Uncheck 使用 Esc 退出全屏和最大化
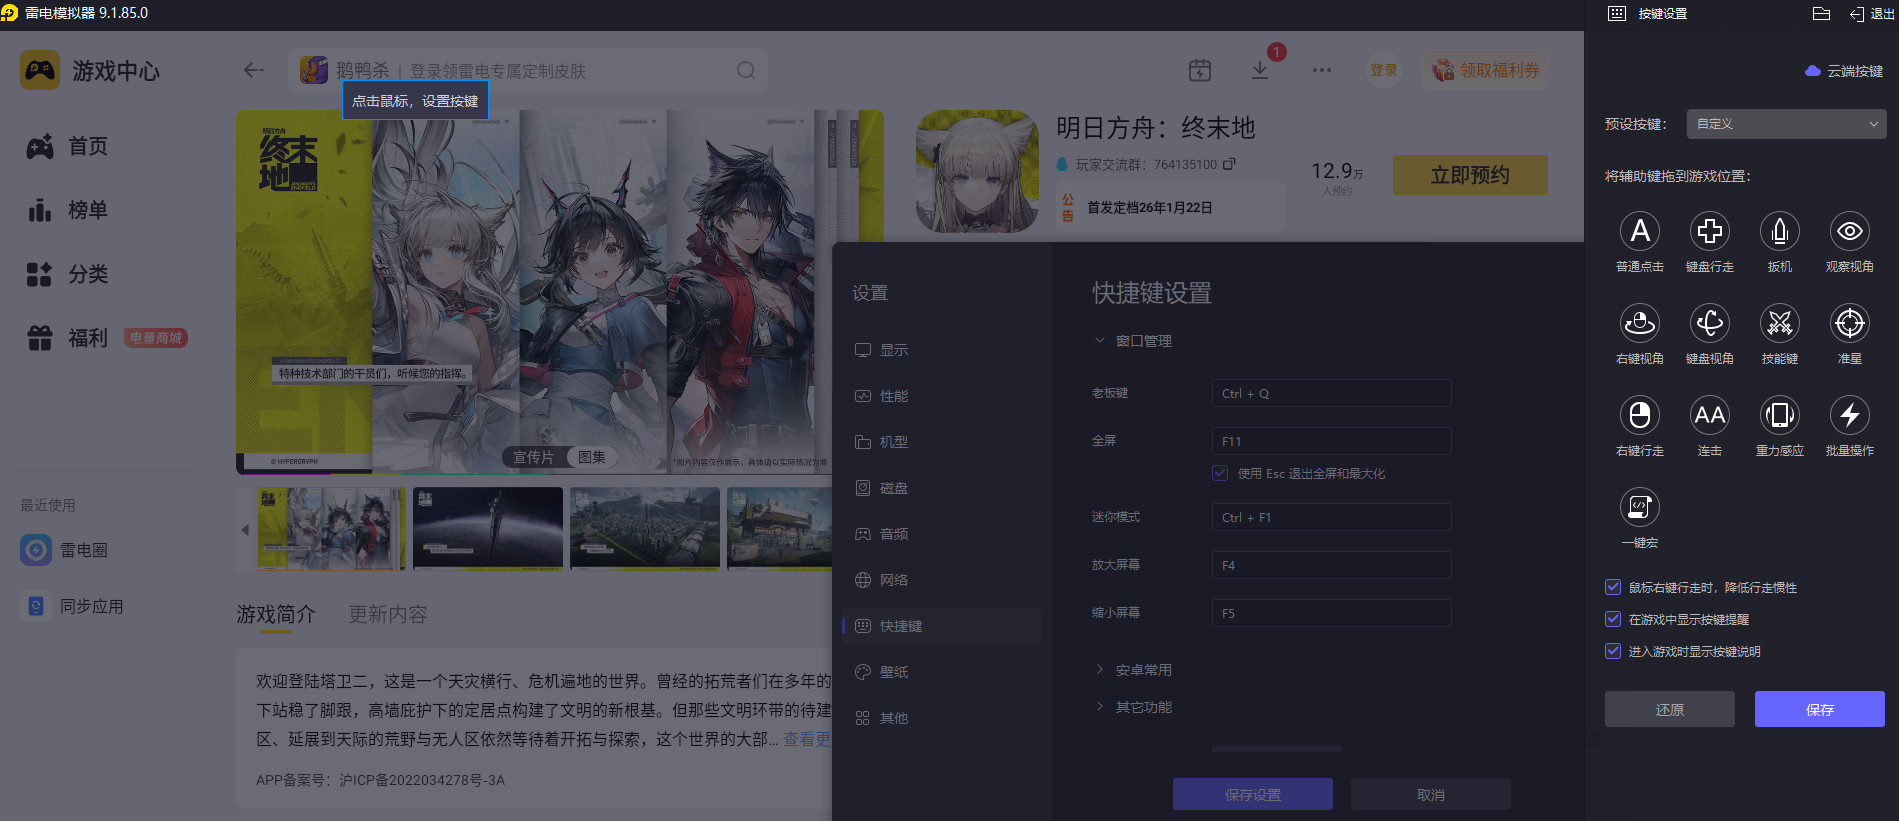Screen dimensions: 1899x821 coord(1220,473)
